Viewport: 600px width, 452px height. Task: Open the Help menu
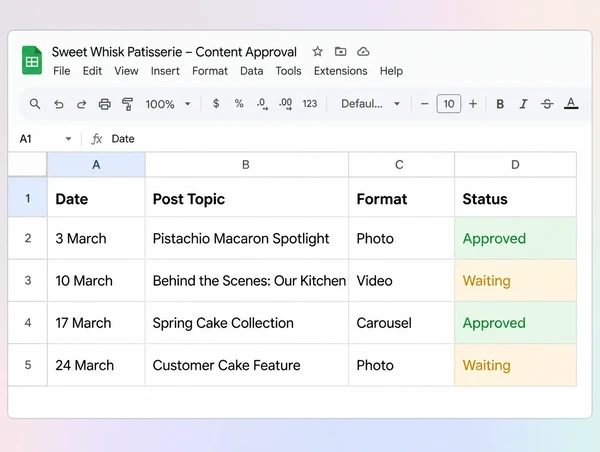point(391,71)
